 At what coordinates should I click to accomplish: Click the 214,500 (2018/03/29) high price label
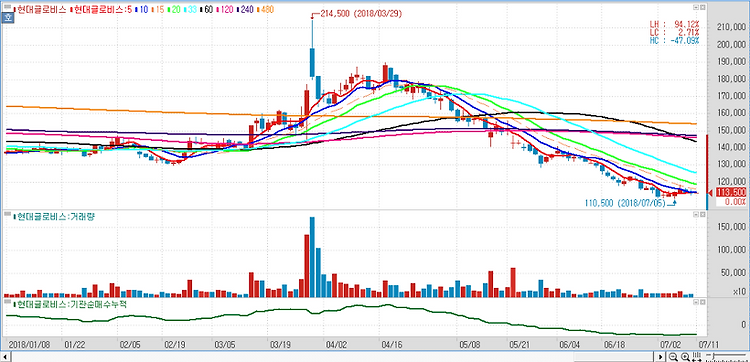(x=361, y=14)
